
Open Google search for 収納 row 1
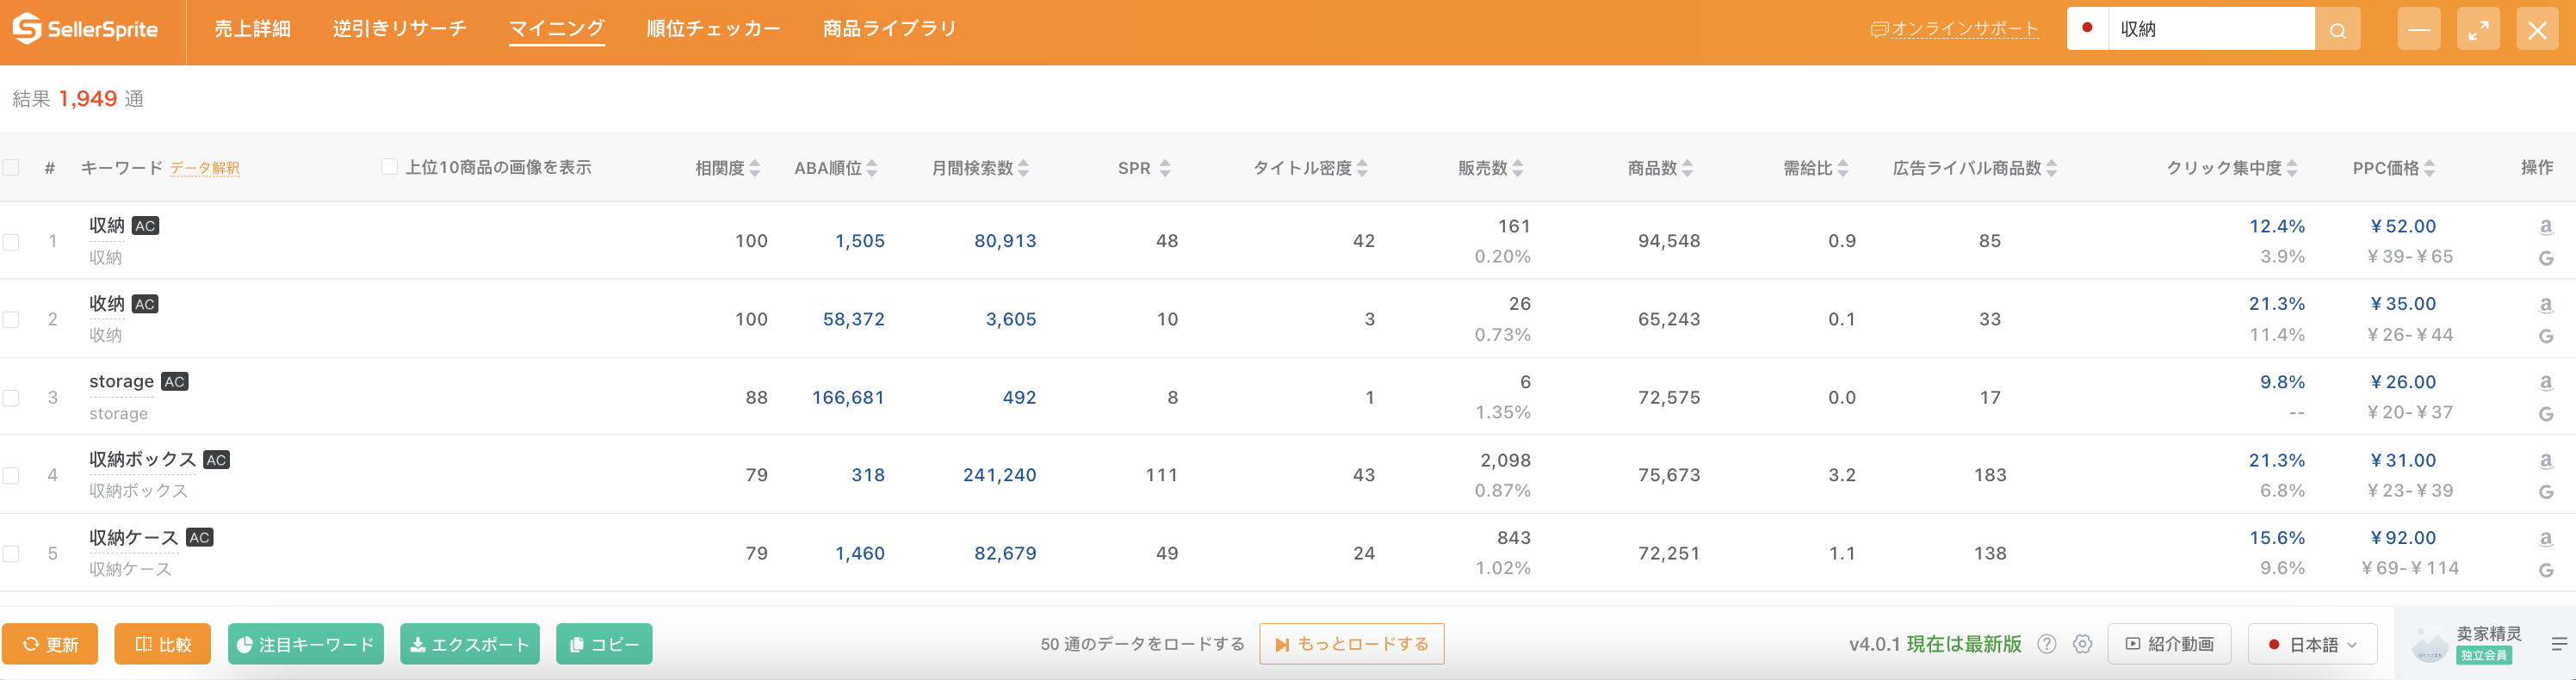tap(2545, 258)
